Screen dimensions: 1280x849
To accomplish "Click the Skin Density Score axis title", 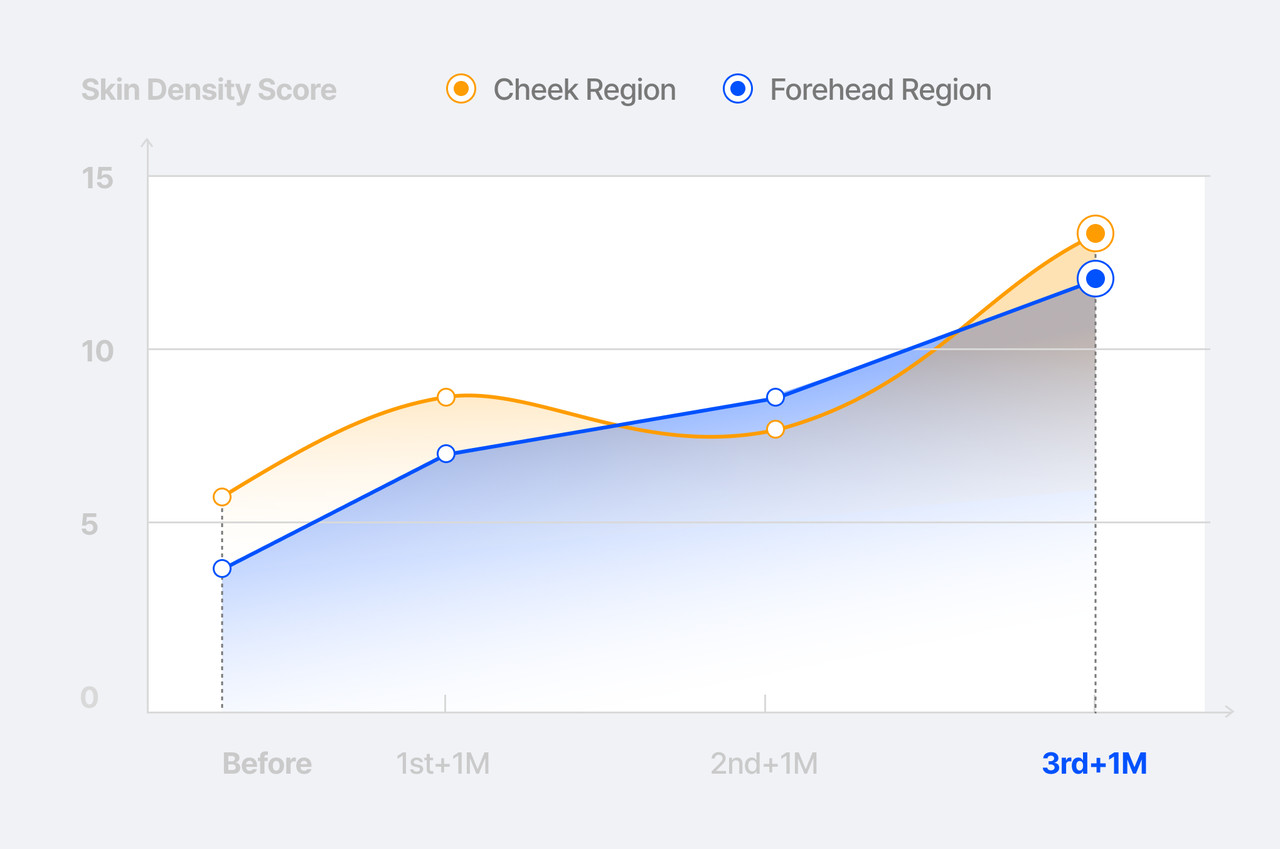I will tap(209, 90).
